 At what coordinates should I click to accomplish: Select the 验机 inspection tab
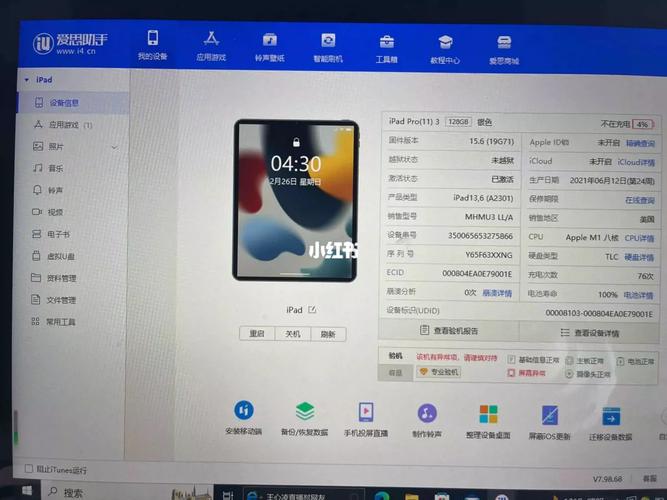[395, 356]
